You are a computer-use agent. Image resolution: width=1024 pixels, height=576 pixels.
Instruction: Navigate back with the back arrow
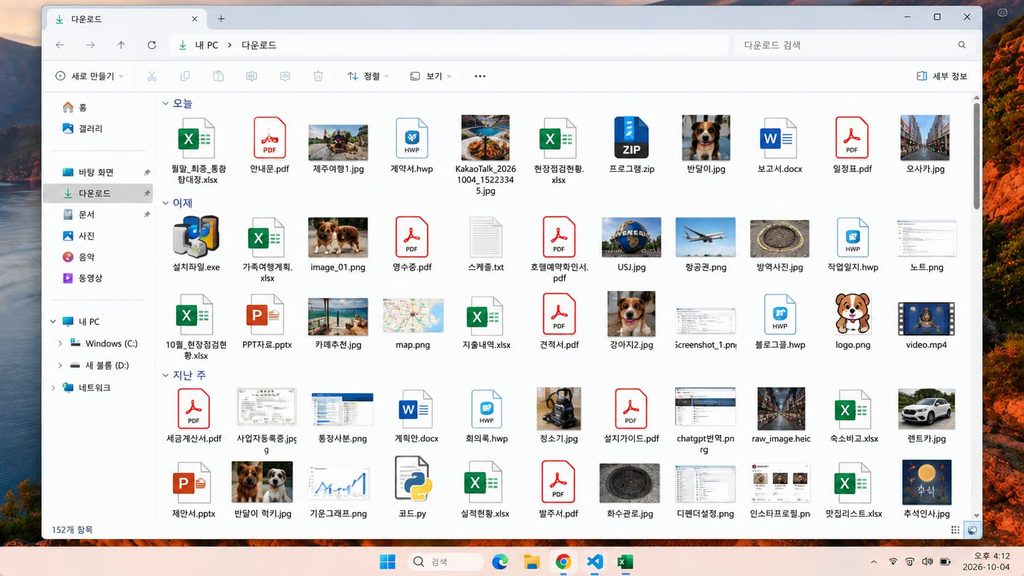point(60,45)
